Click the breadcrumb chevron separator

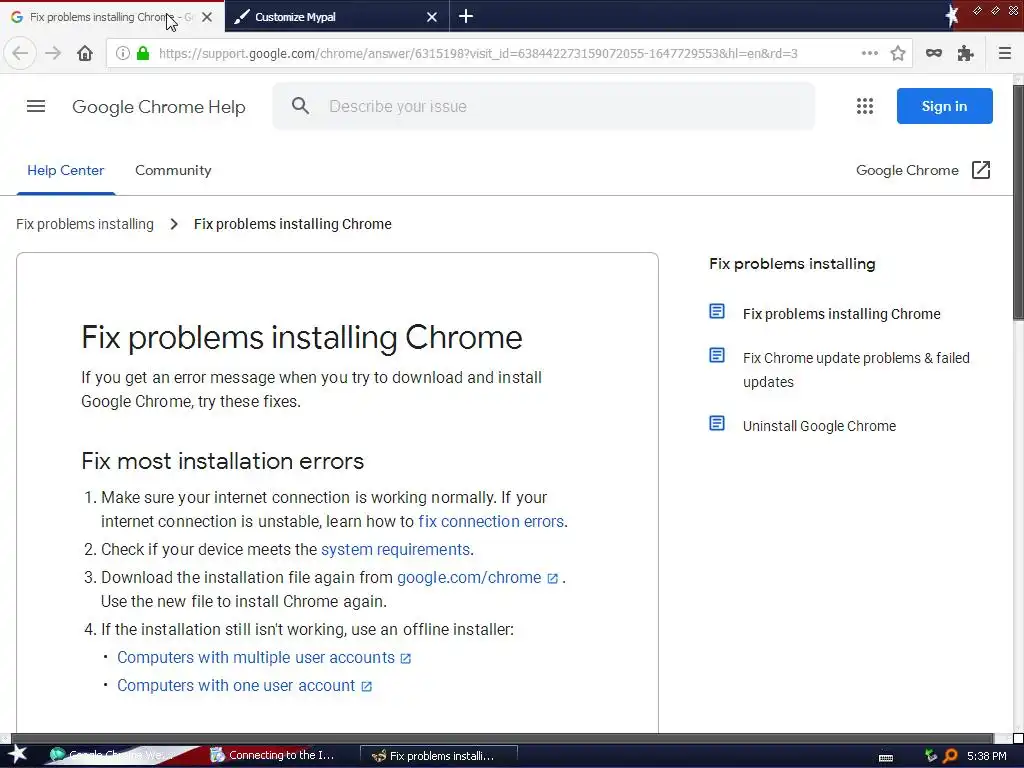[x=174, y=224]
